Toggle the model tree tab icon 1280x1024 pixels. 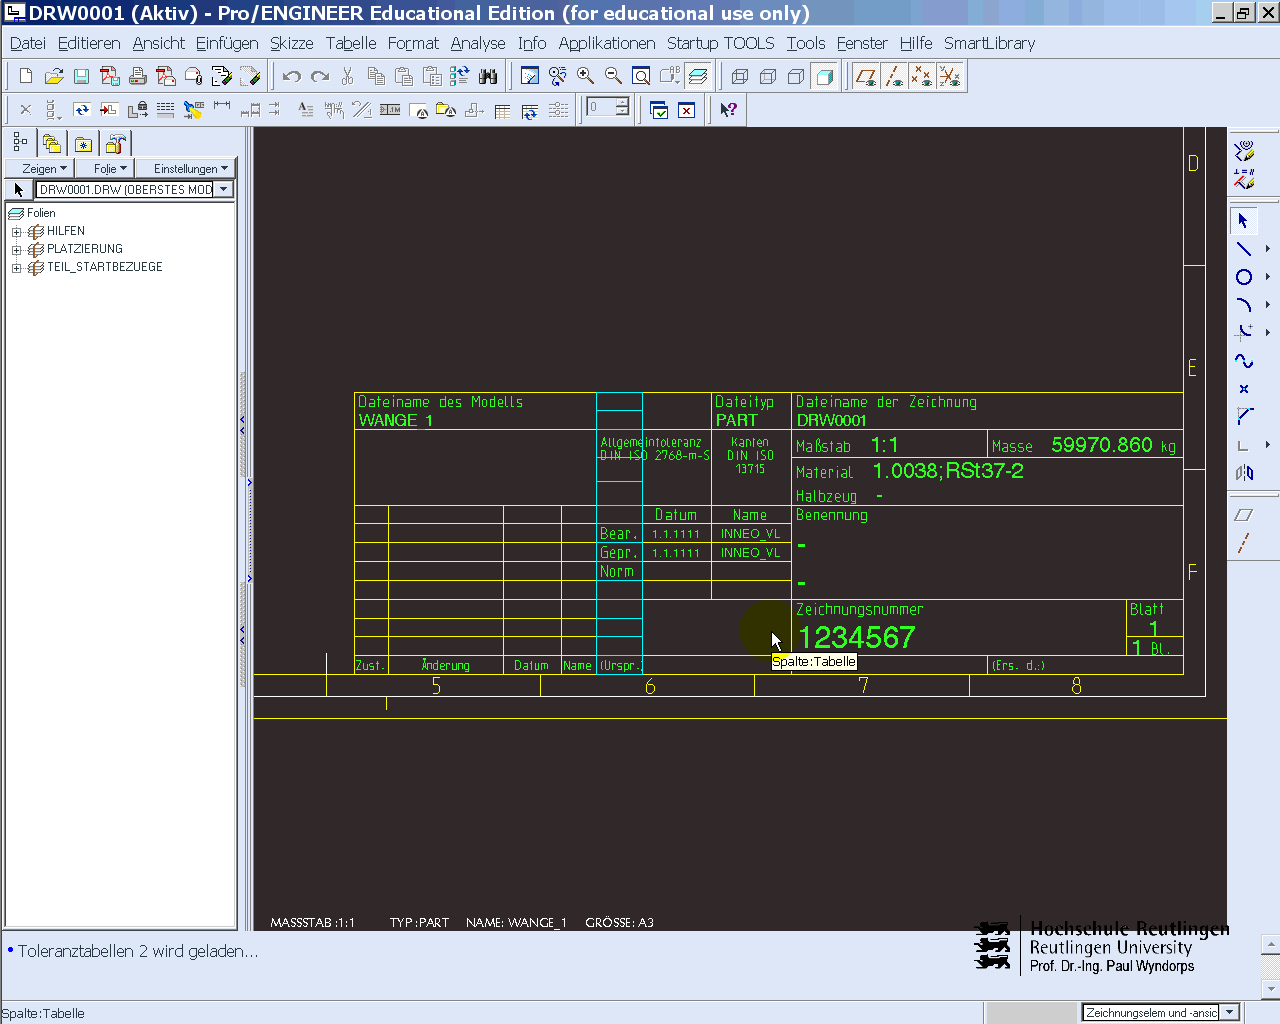click(x=20, y=143)
